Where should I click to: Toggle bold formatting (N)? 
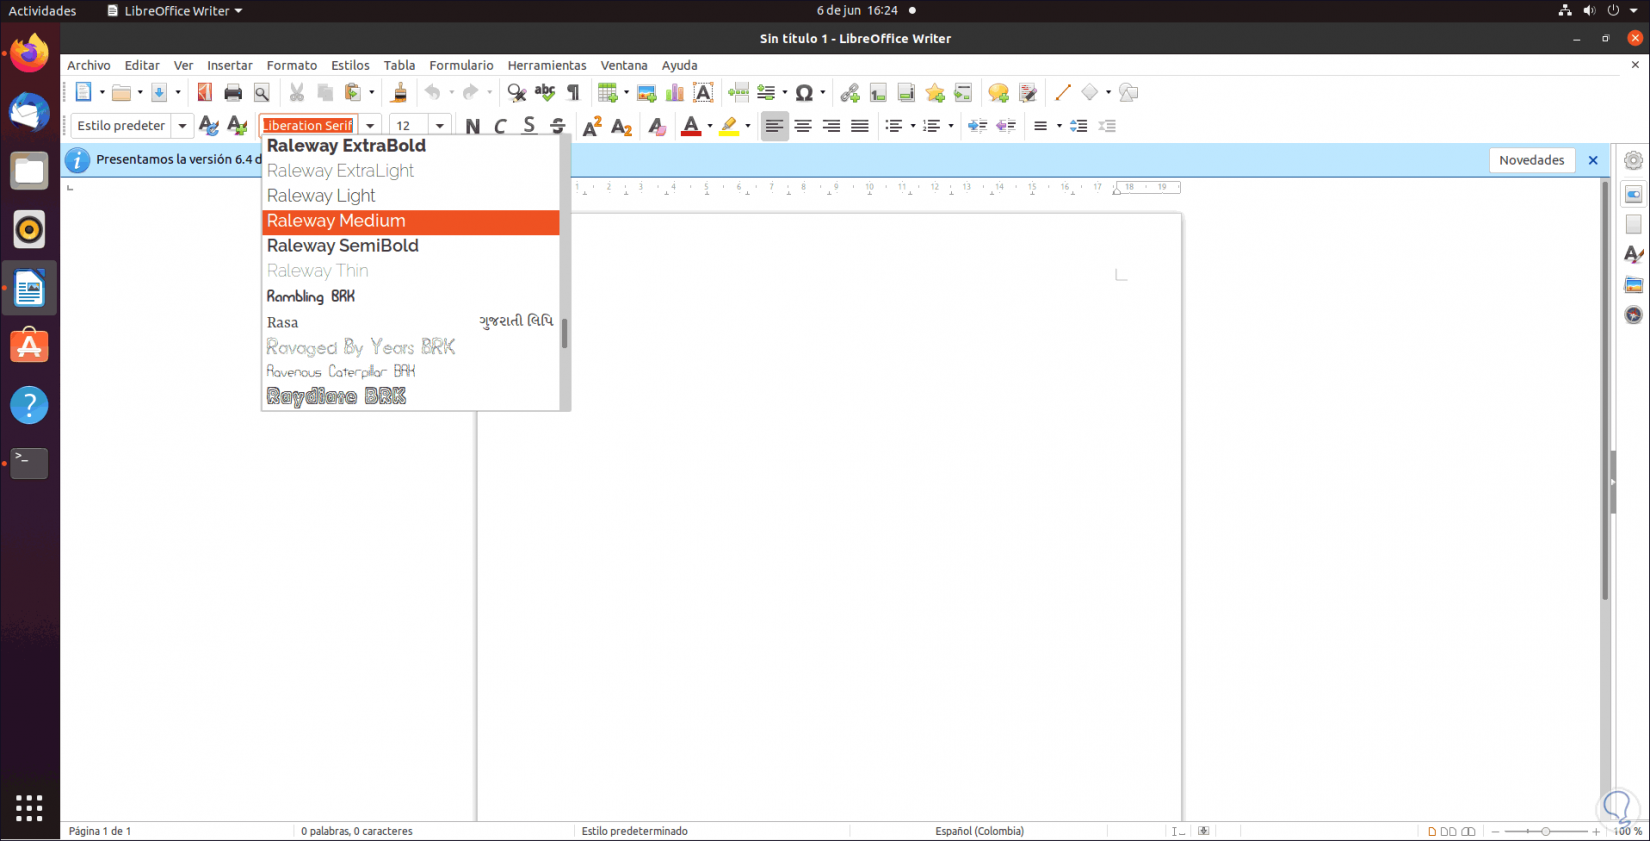click(472, 126)
